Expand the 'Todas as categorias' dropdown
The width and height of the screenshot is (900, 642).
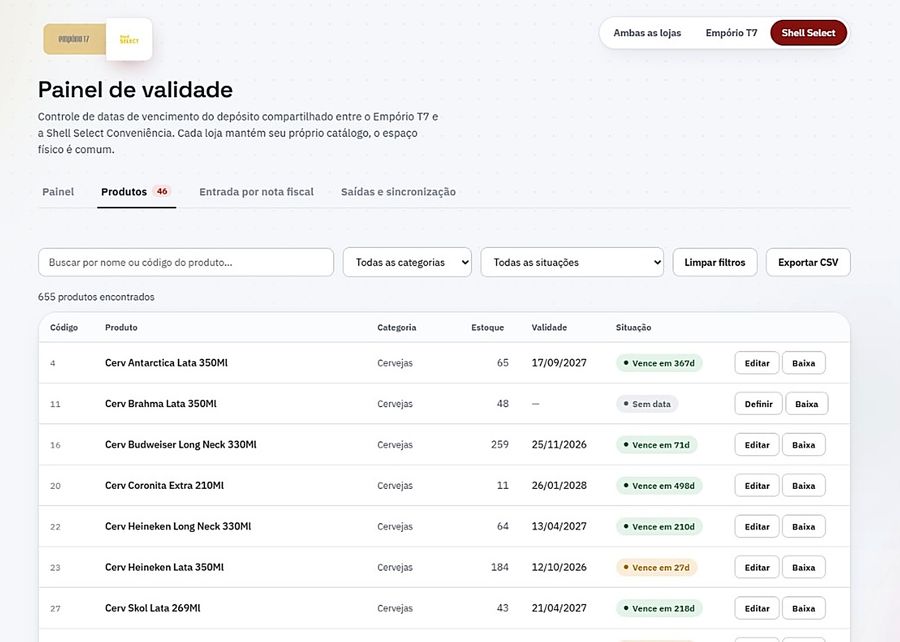(407, 262)
